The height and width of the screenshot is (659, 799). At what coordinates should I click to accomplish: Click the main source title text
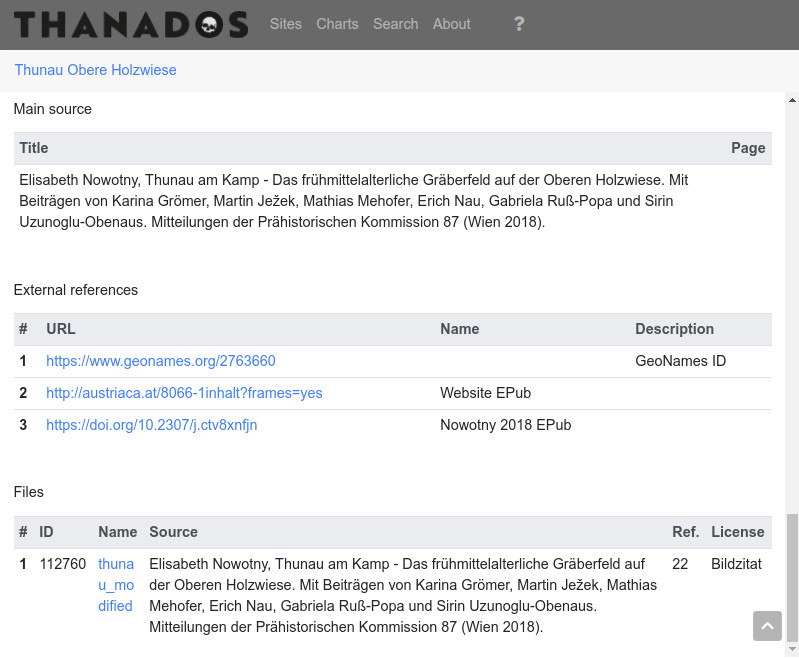[354, 201]
